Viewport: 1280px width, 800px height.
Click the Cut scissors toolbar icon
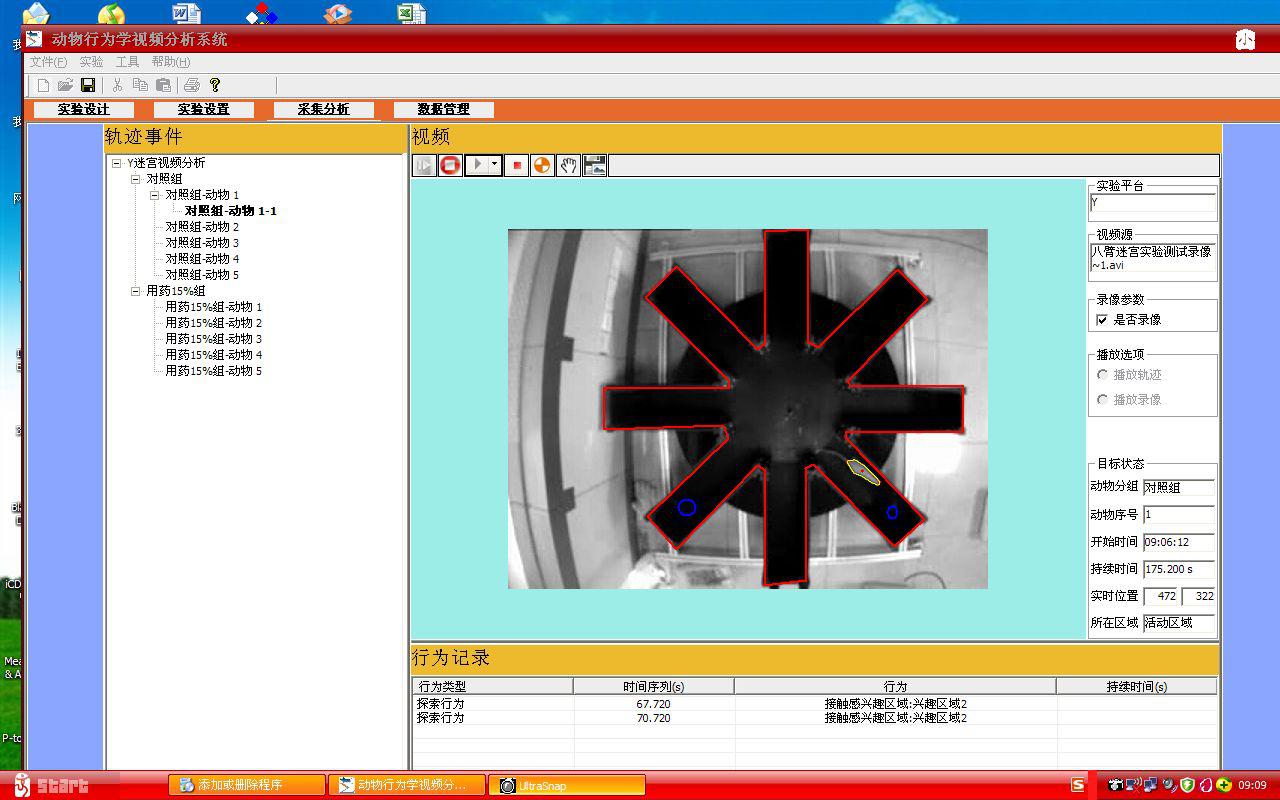pos(118,86)
